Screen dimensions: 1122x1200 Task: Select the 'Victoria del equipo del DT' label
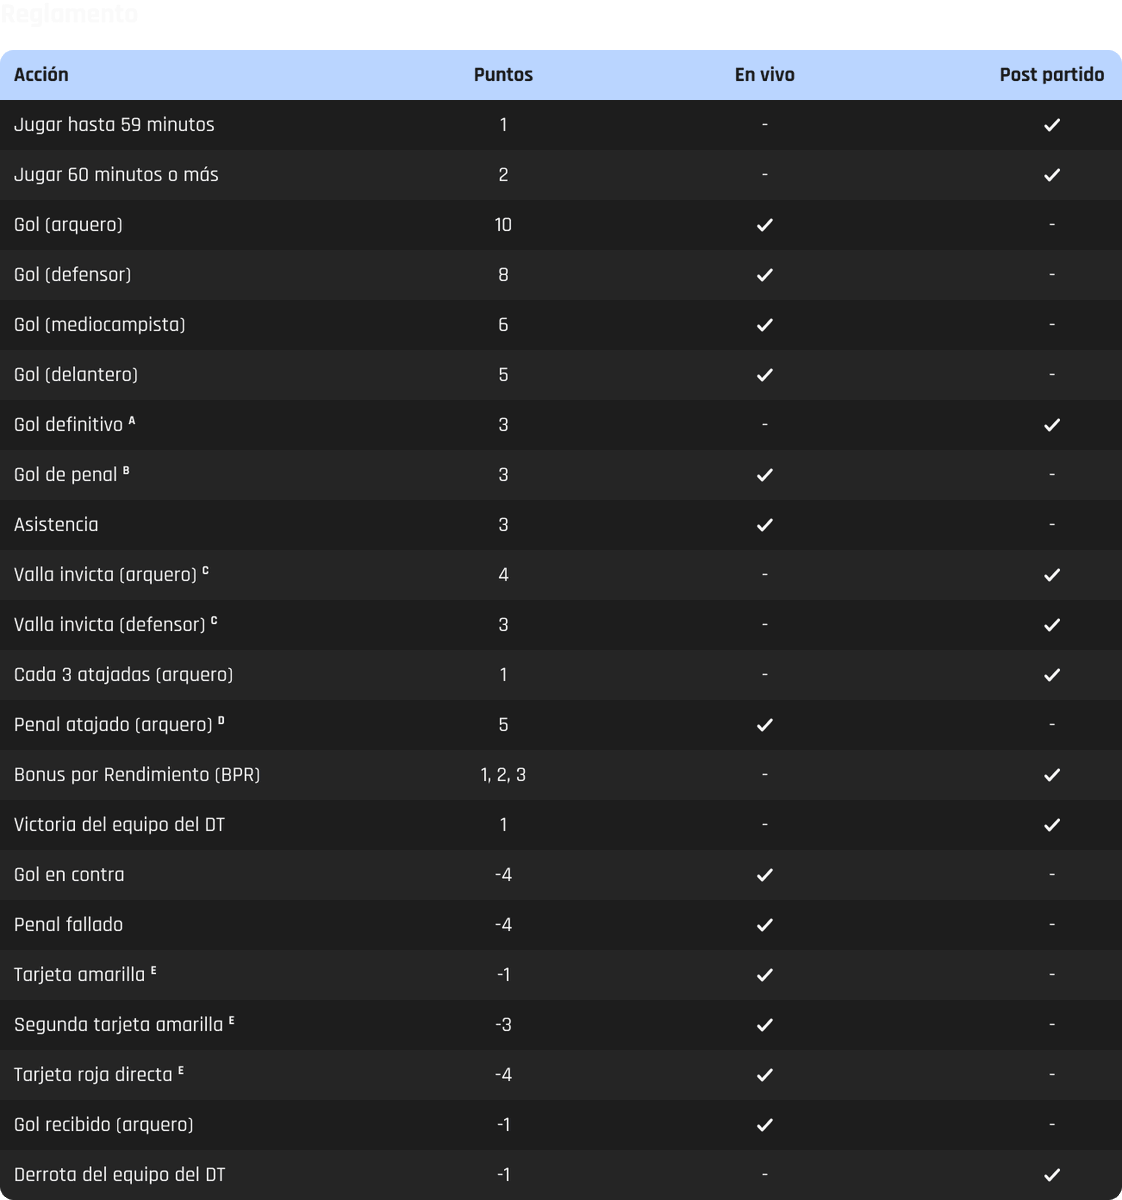pos(119,825)
